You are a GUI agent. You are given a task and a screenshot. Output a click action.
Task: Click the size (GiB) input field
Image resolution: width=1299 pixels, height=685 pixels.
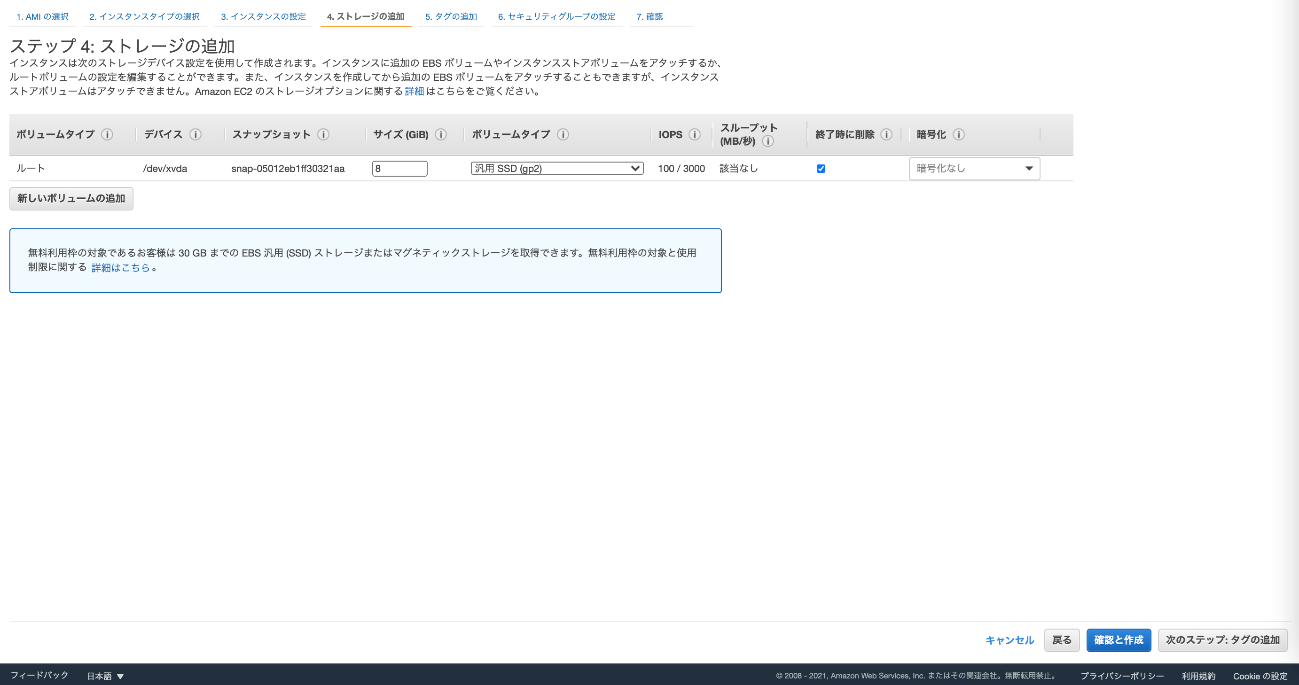pos(399,169)
